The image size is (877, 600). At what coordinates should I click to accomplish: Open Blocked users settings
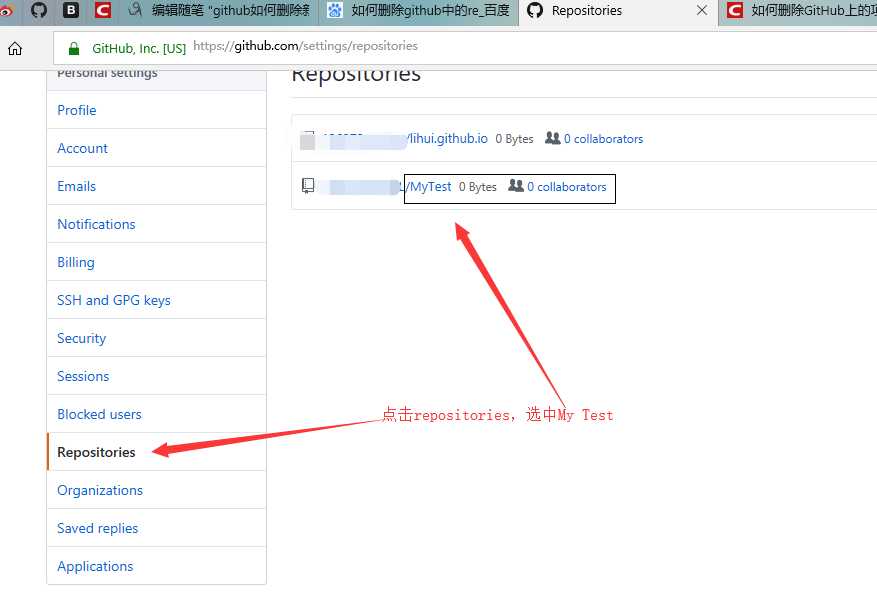point(157,414)
